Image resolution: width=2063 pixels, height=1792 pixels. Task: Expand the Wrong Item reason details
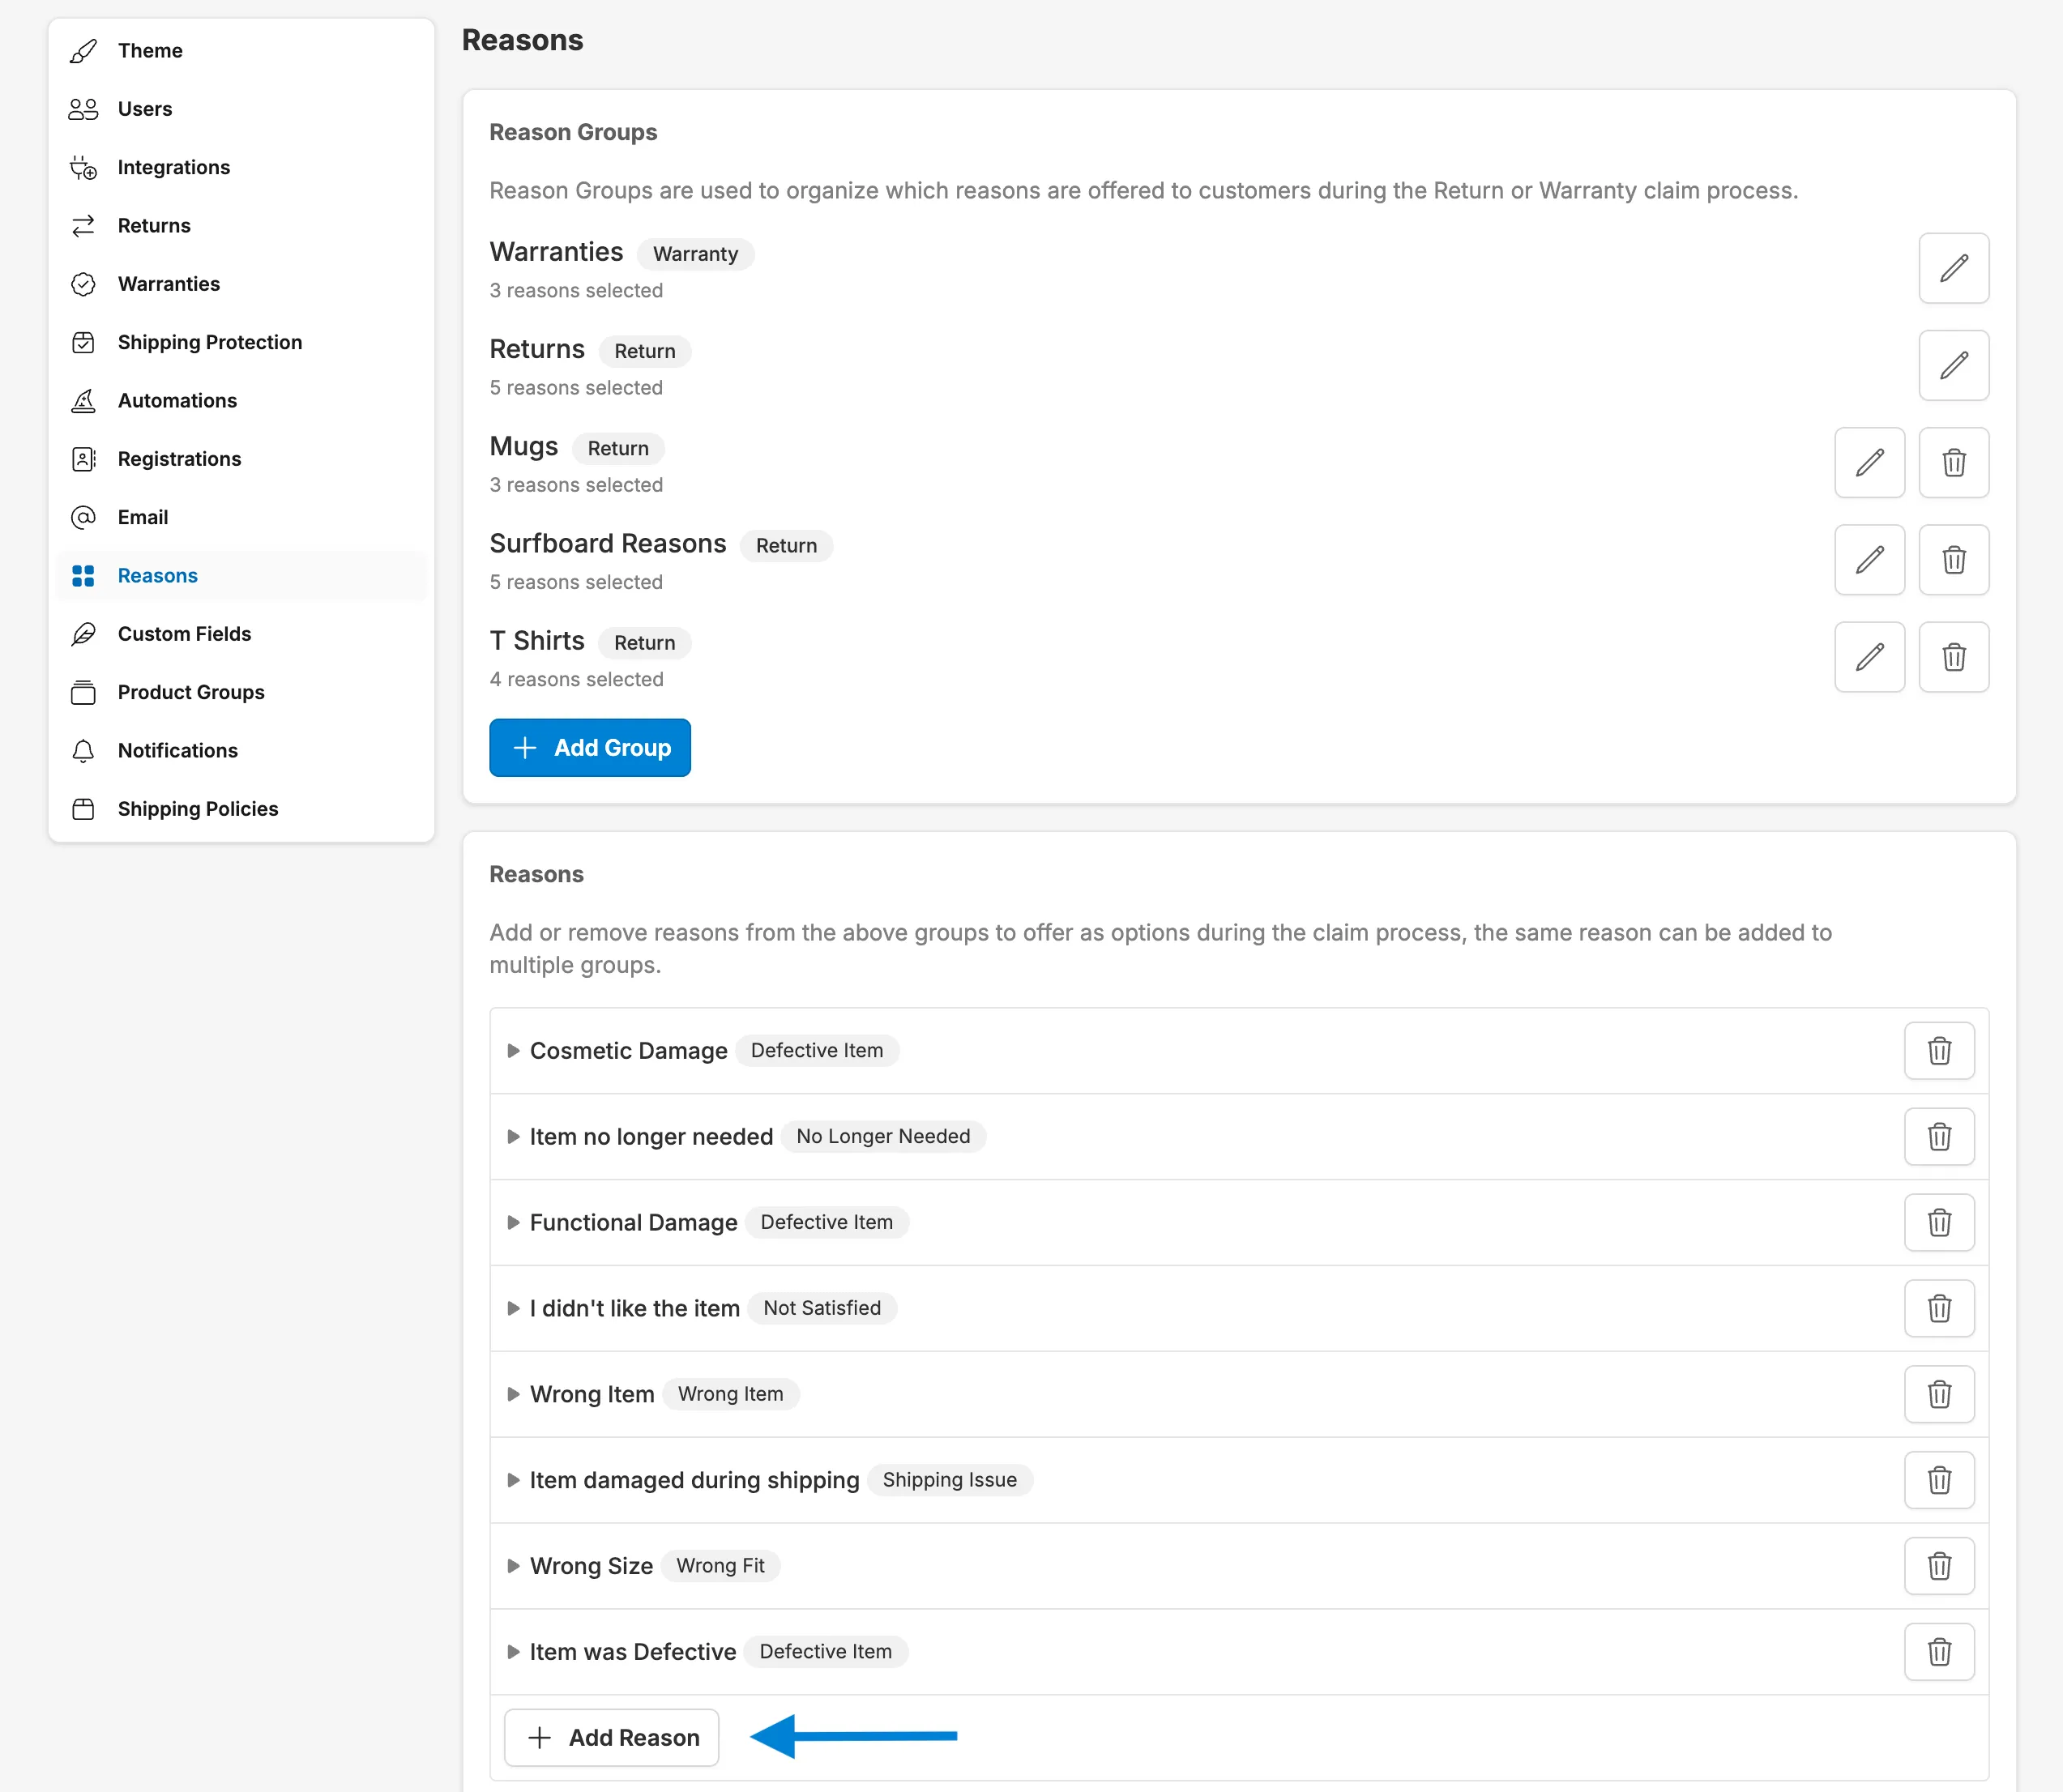514,1394
